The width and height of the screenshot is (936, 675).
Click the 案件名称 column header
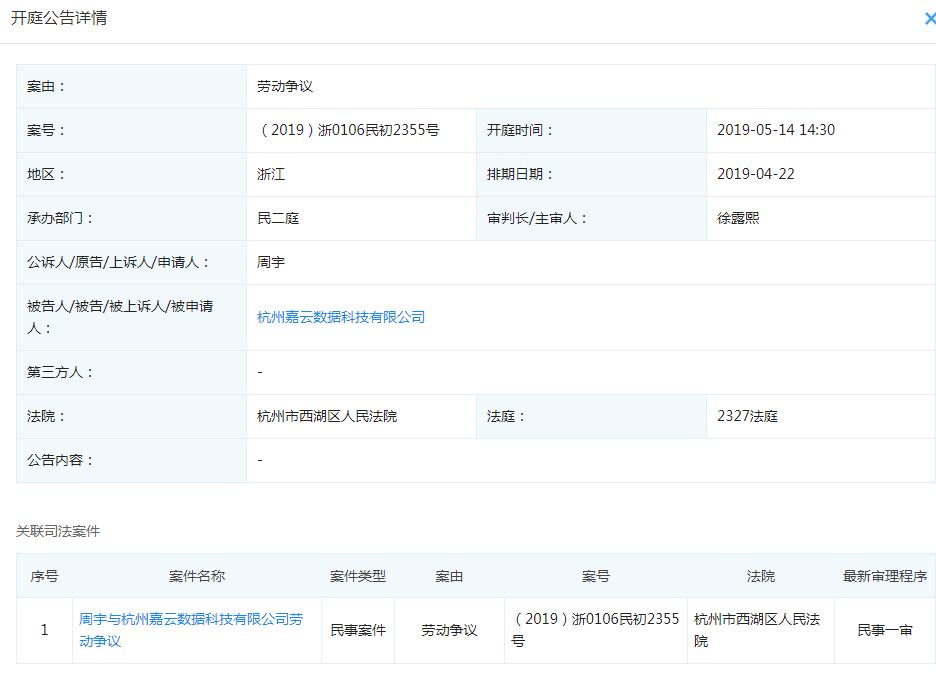(198, 576)
